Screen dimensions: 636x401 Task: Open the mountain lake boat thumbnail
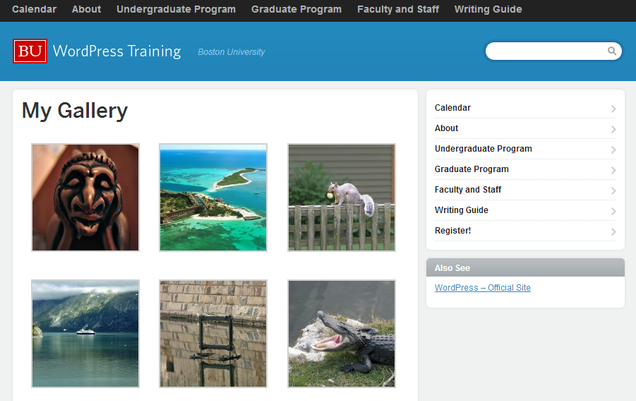coord(85,333)
